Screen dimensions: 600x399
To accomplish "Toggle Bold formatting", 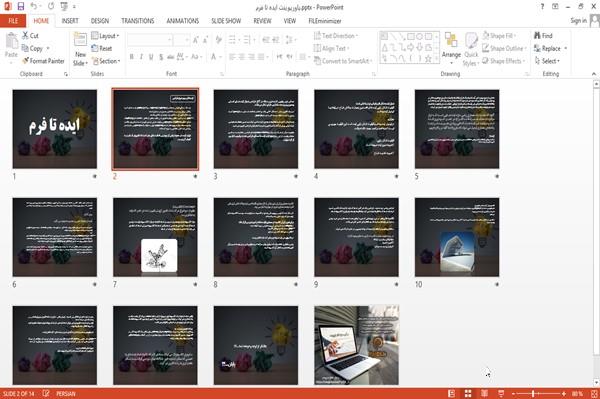I will (132, 57).
